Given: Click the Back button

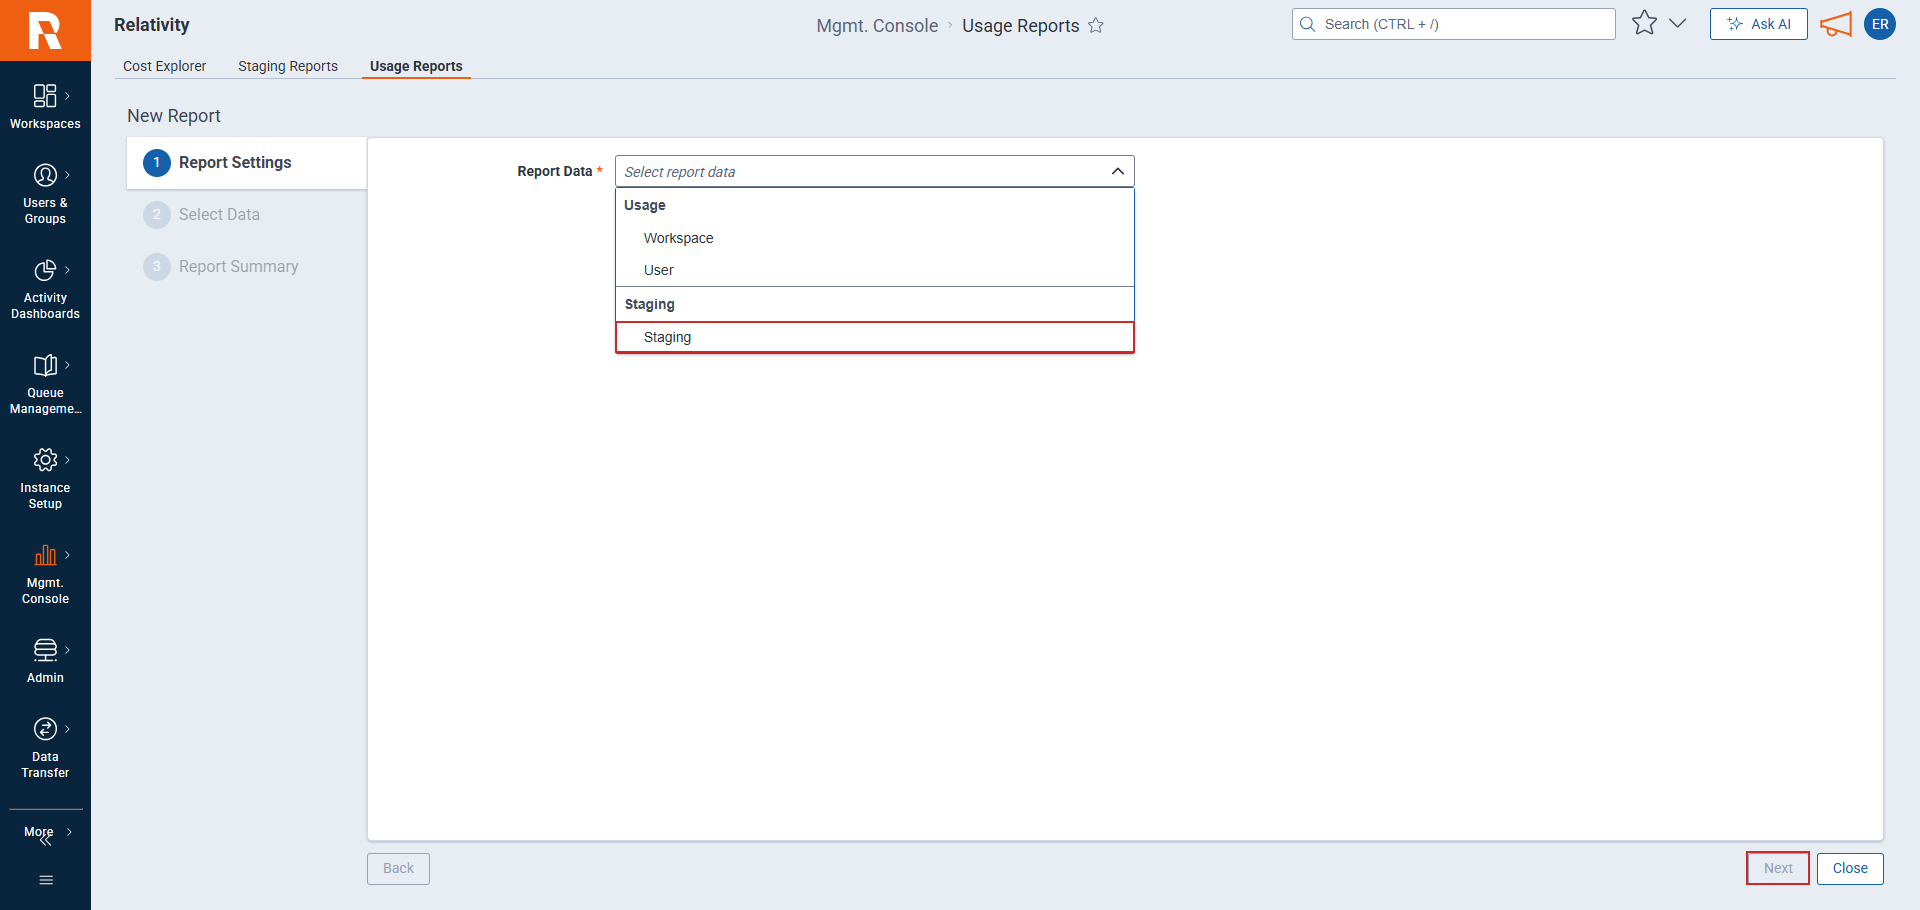Looking at the screenshot, I should 398,868.
